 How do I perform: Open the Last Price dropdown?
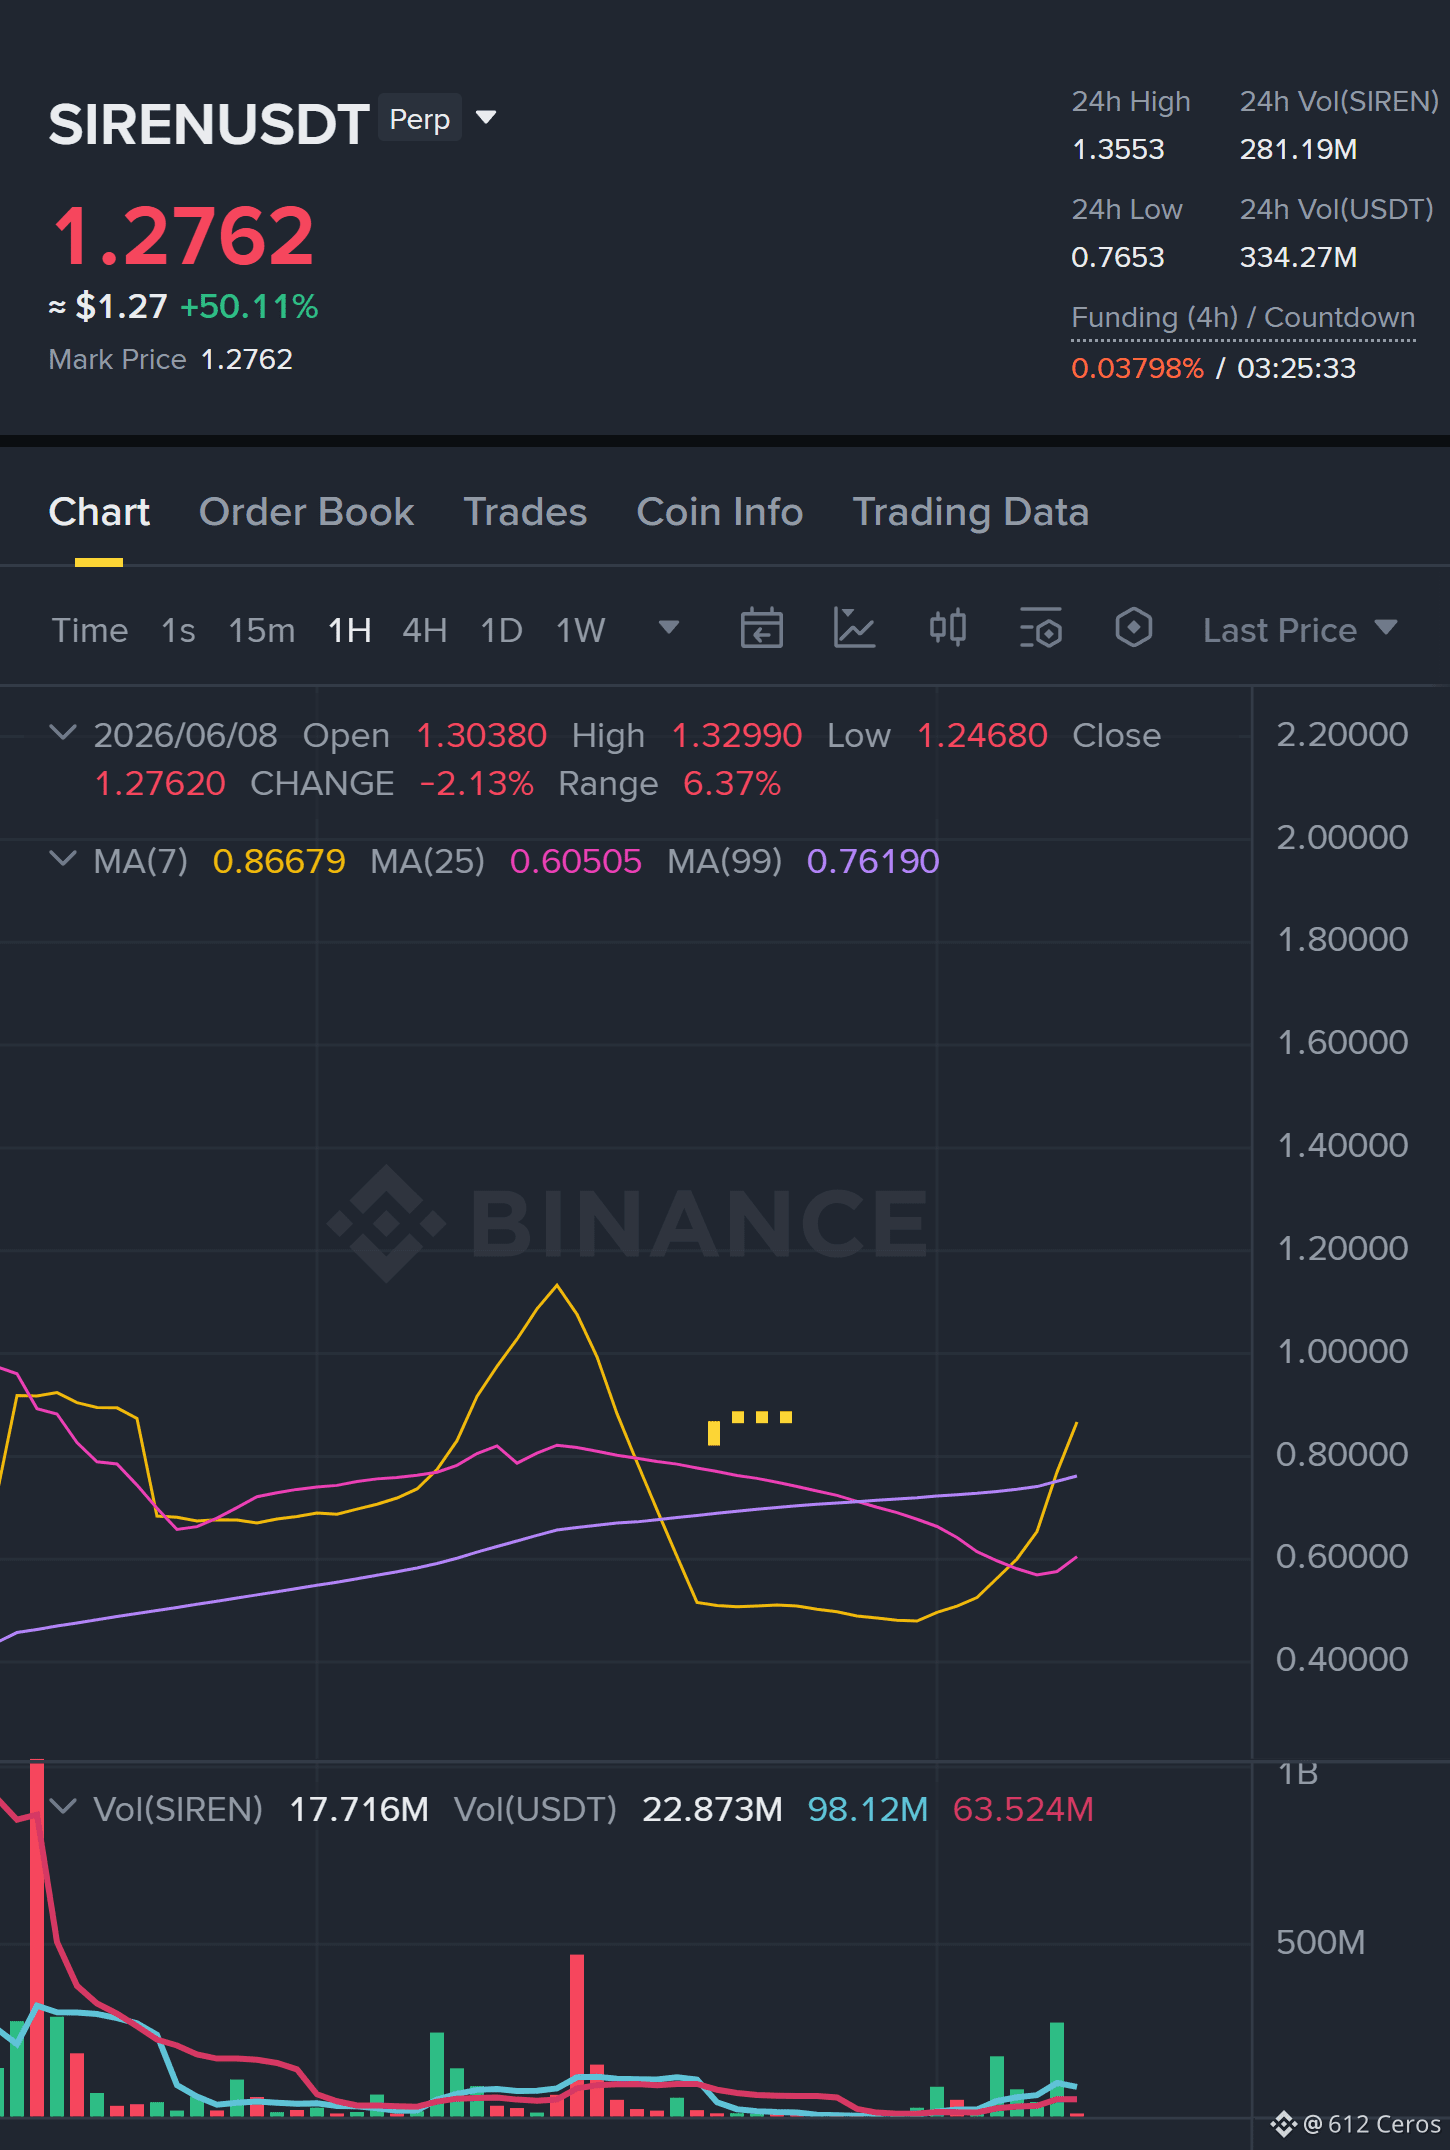tap(1300, 630)
